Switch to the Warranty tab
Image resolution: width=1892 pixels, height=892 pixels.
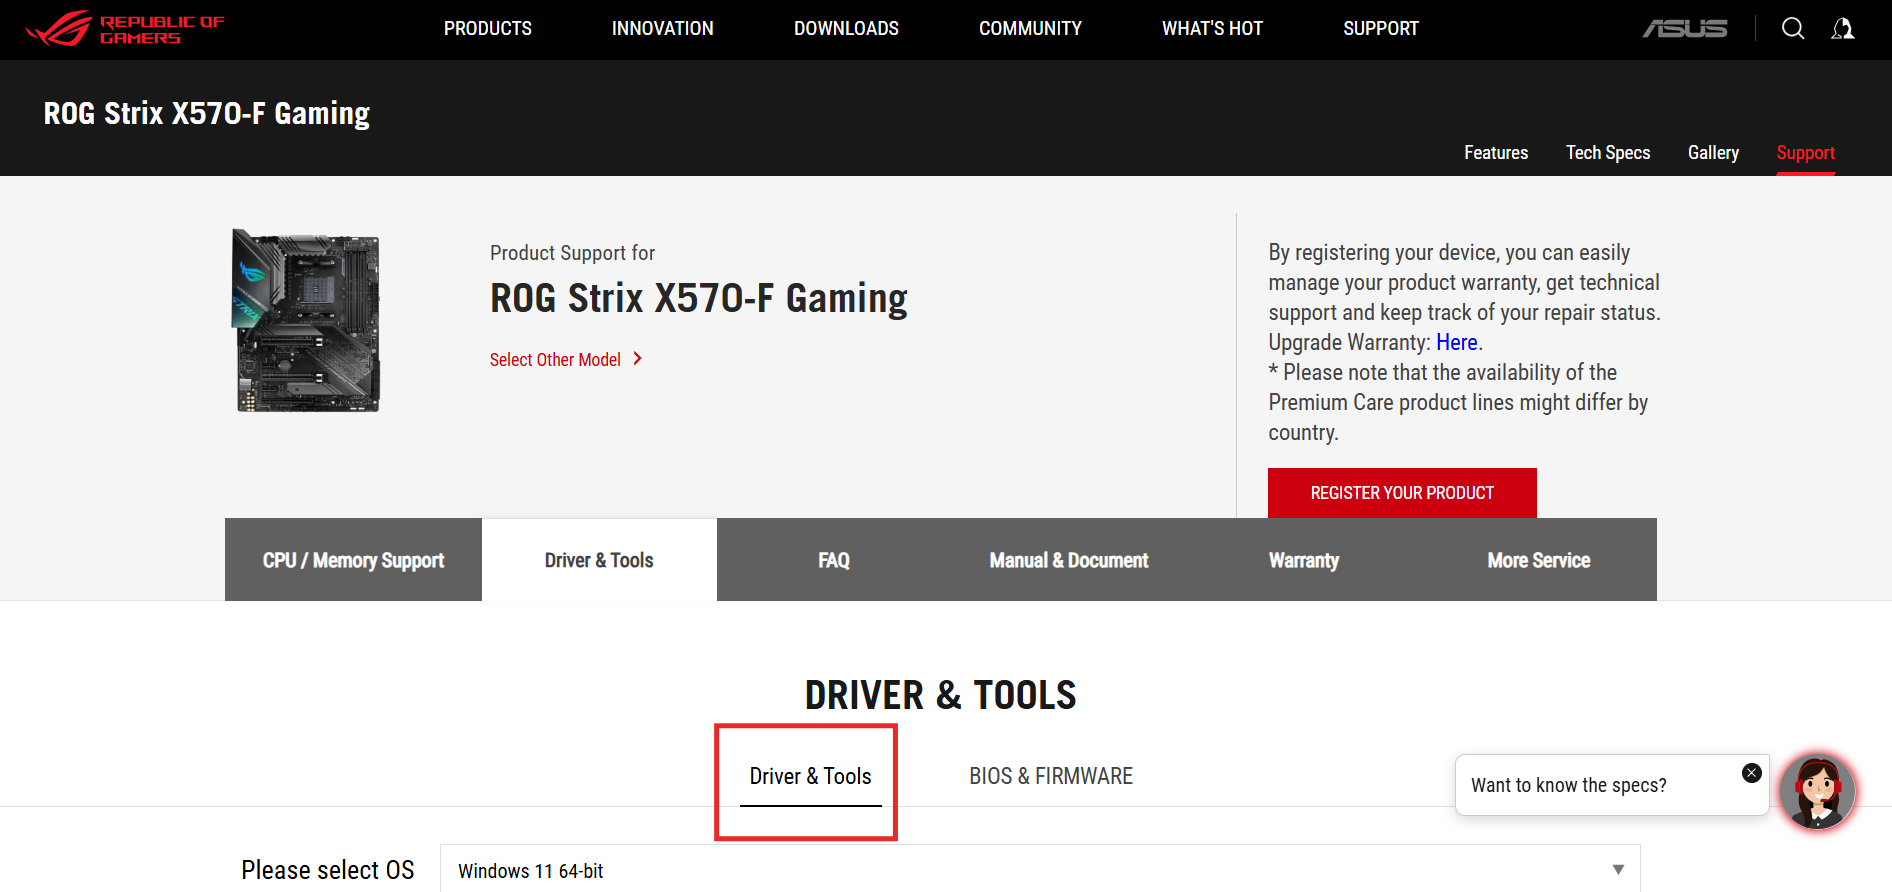tap(1304, 560)
